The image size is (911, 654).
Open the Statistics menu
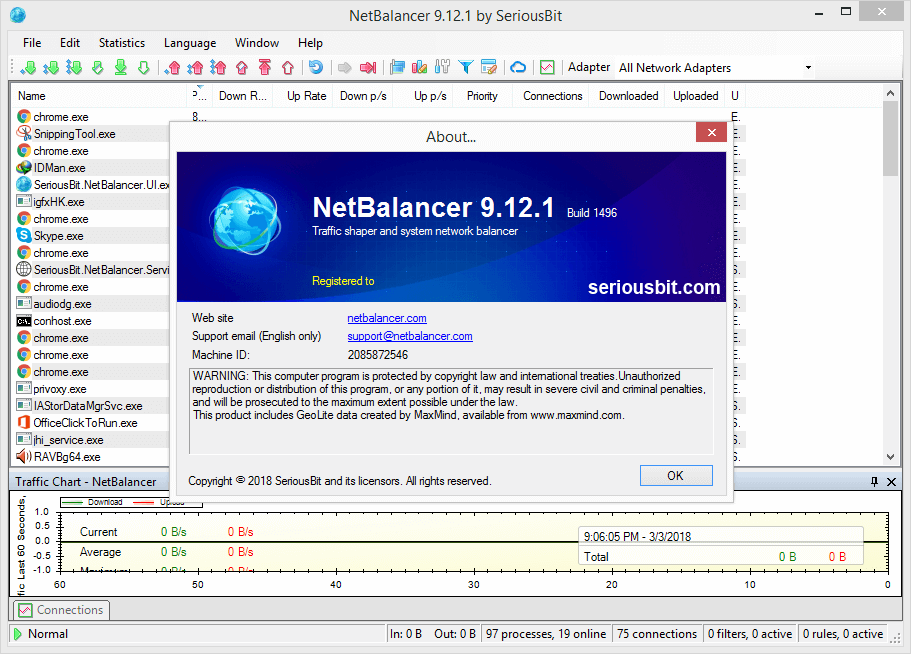click(122, 43)
